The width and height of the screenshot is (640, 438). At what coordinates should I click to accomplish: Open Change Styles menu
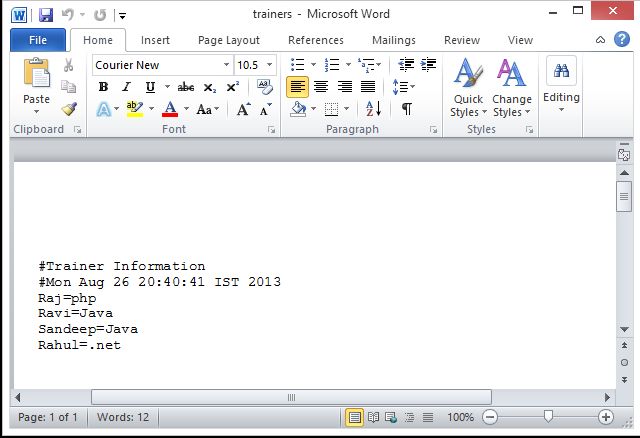[511, 87]
